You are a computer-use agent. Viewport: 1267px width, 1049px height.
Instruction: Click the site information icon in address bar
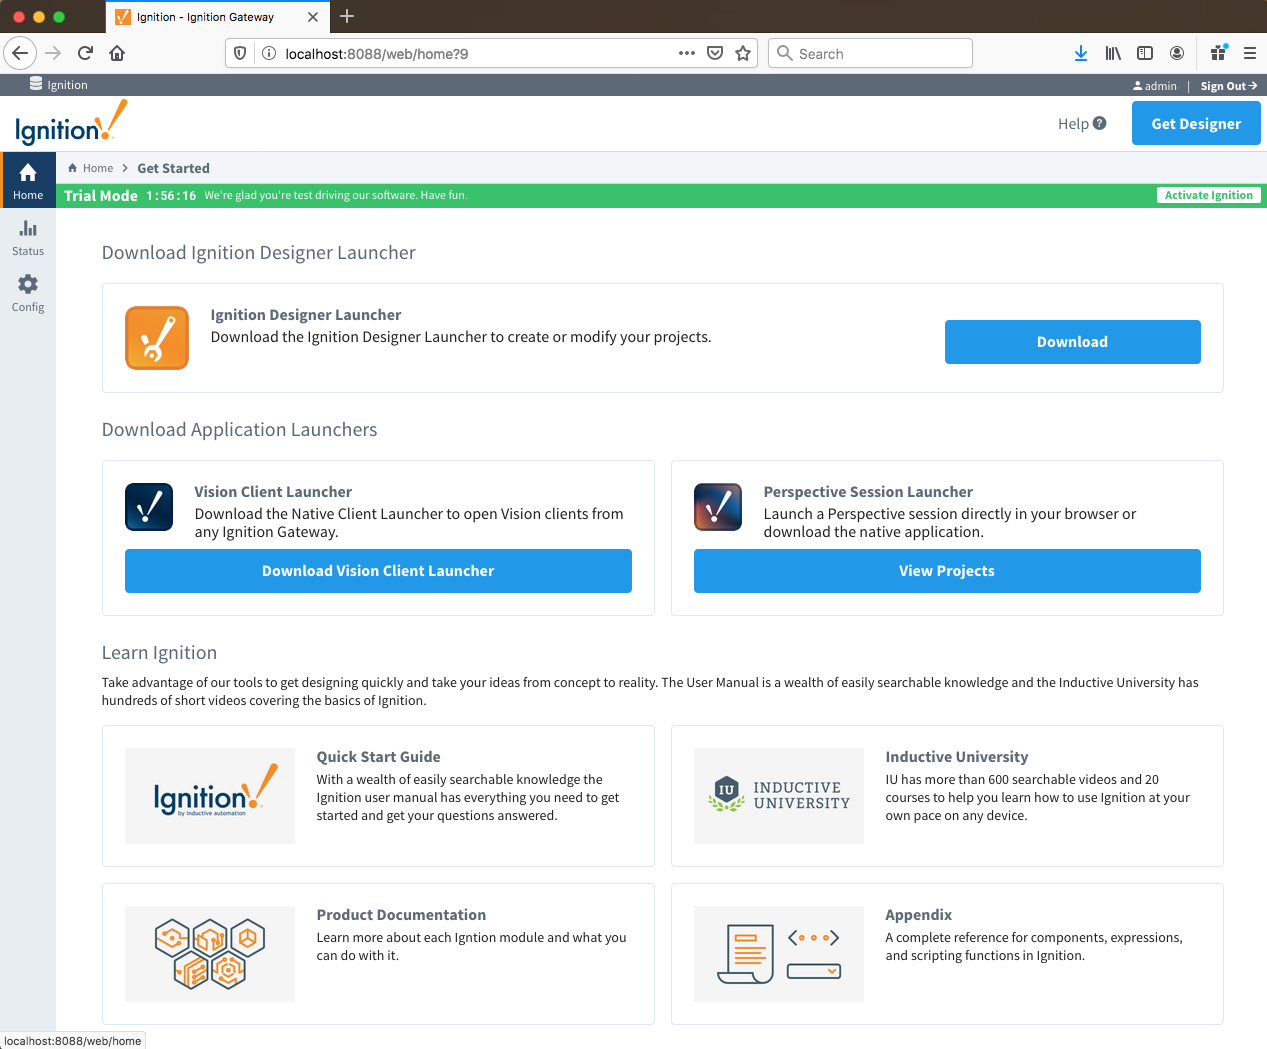coord(269,53)
